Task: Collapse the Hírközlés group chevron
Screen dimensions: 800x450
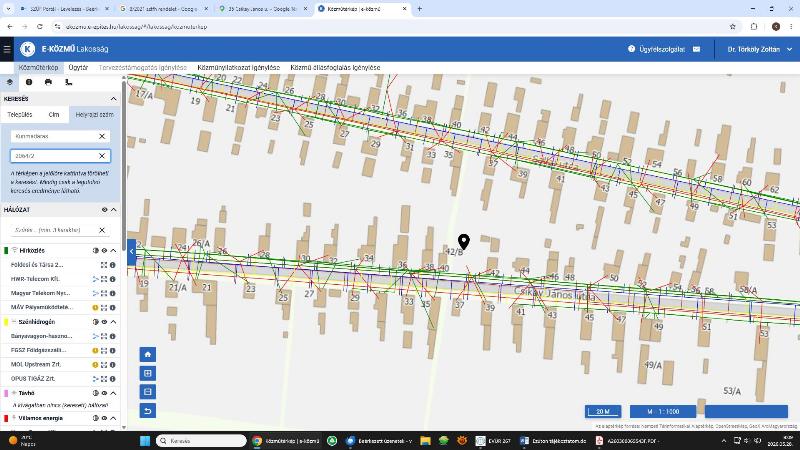Action: click(x=113, y=251)
